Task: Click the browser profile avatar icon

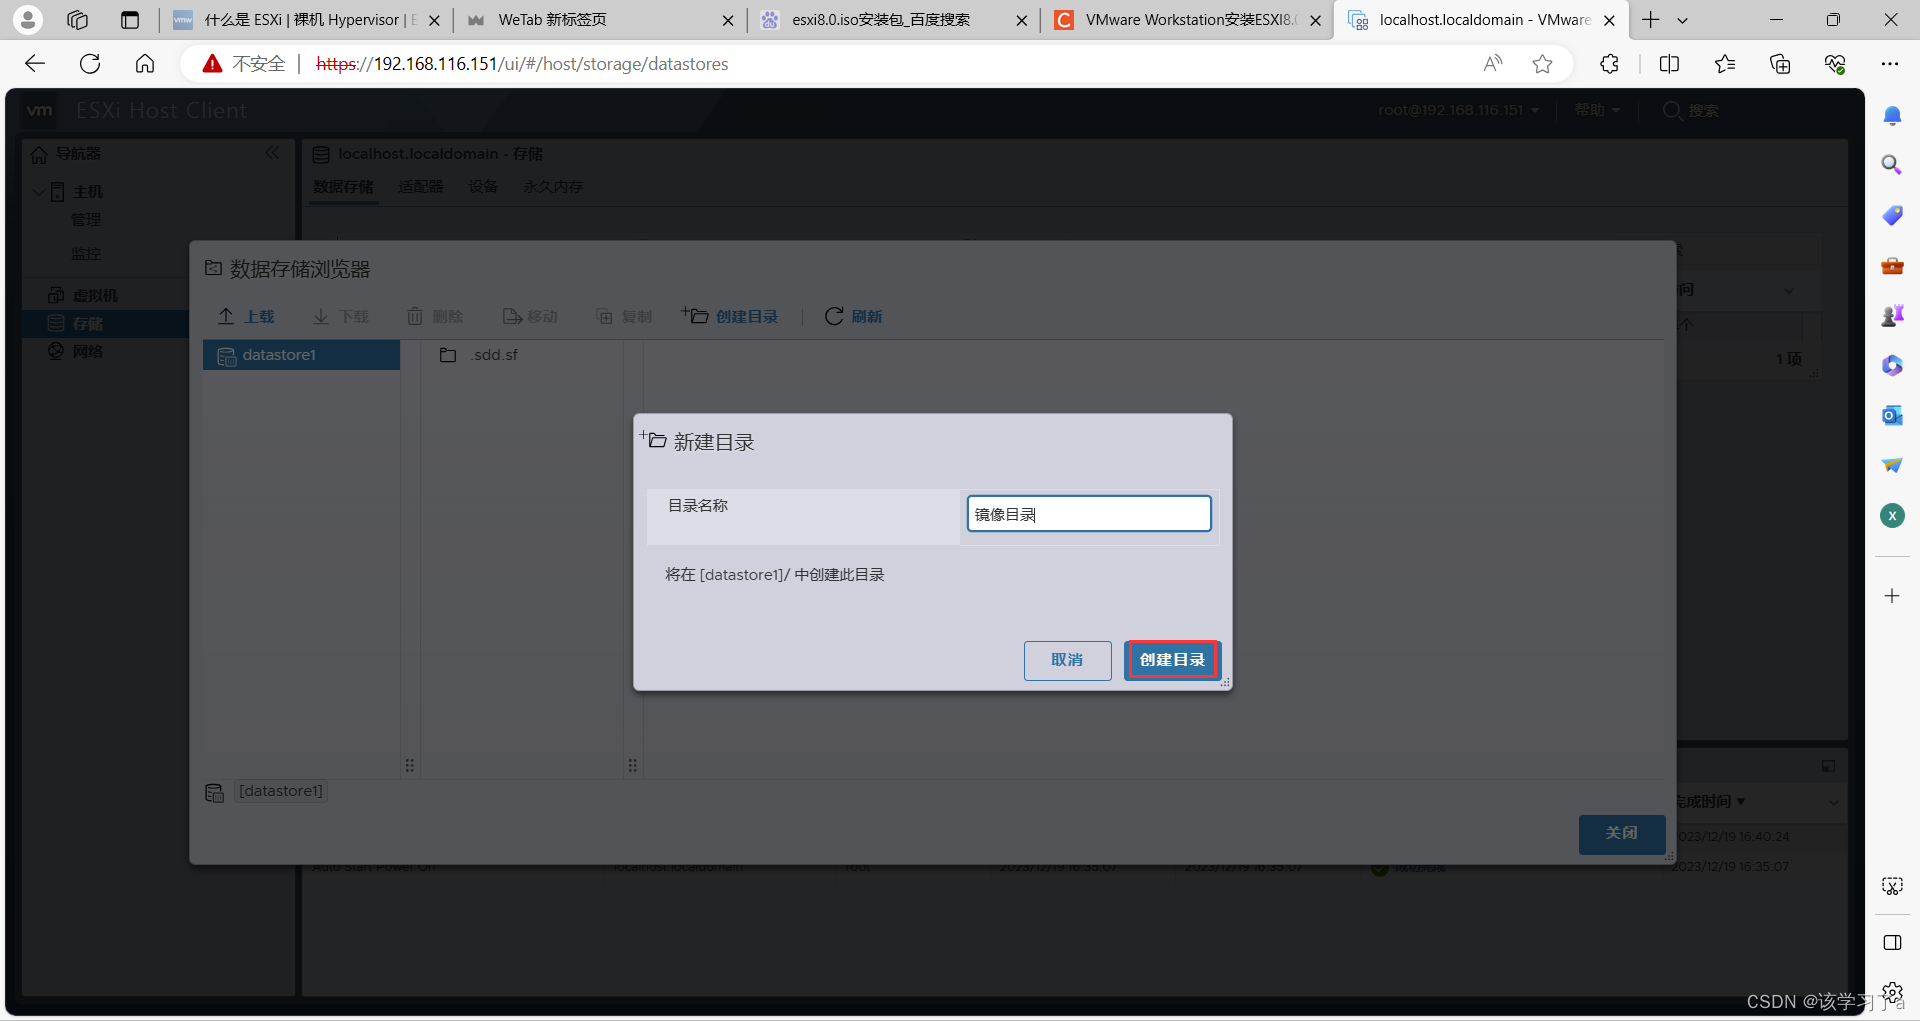Action: (x=28, y=19)
